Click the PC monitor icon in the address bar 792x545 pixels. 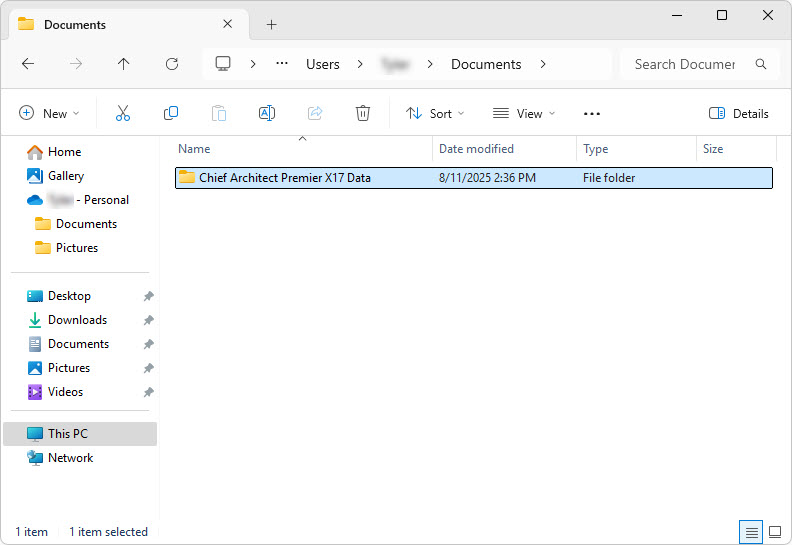coord(223,64)
